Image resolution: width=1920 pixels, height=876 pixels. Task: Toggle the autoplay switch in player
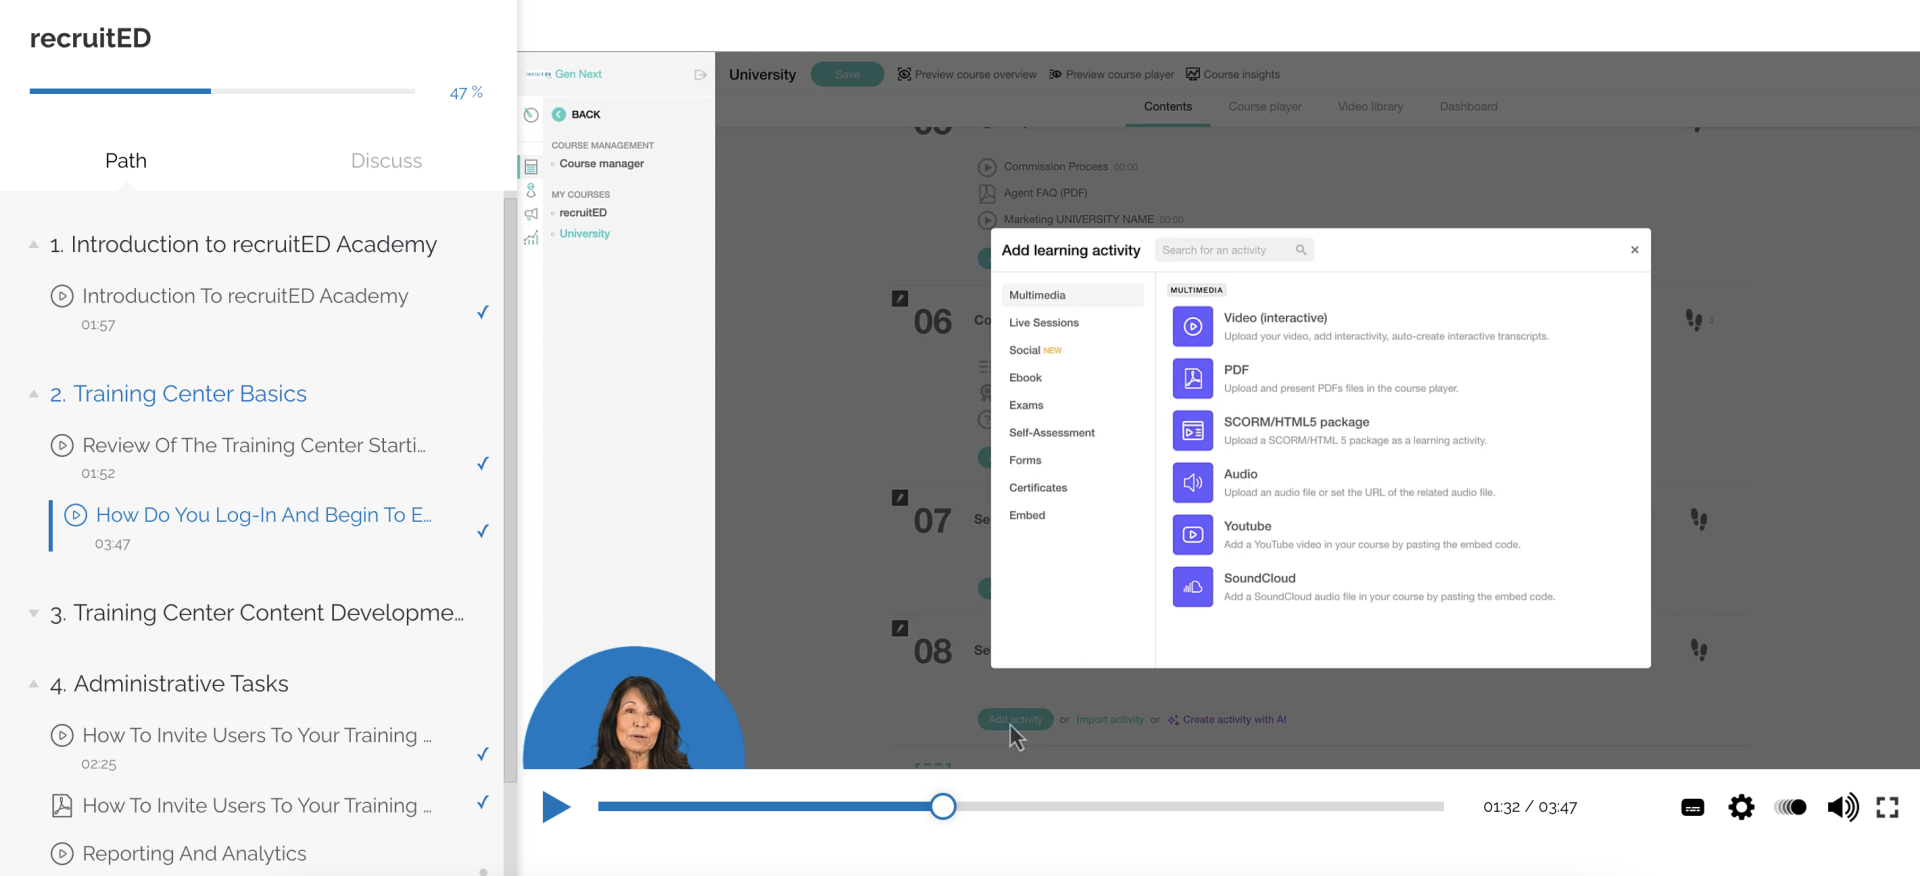click(x=1790, y=807)
